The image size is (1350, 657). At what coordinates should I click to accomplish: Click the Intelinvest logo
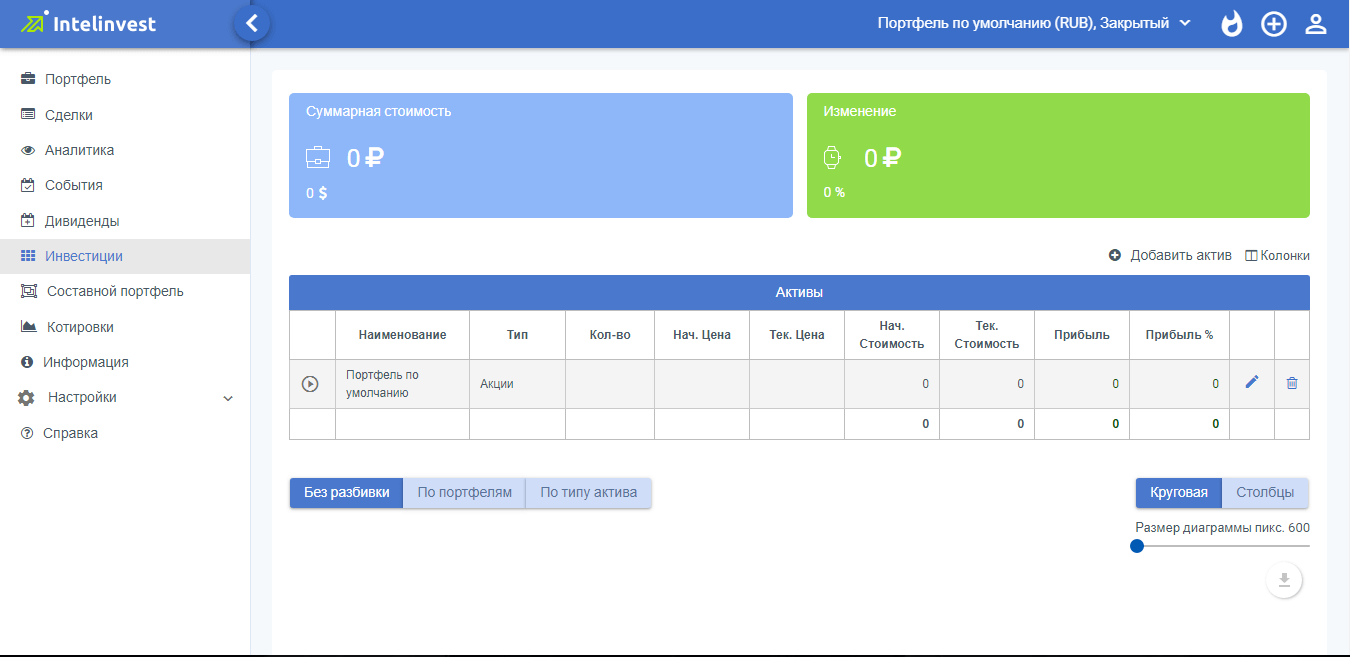click(90, 23)
